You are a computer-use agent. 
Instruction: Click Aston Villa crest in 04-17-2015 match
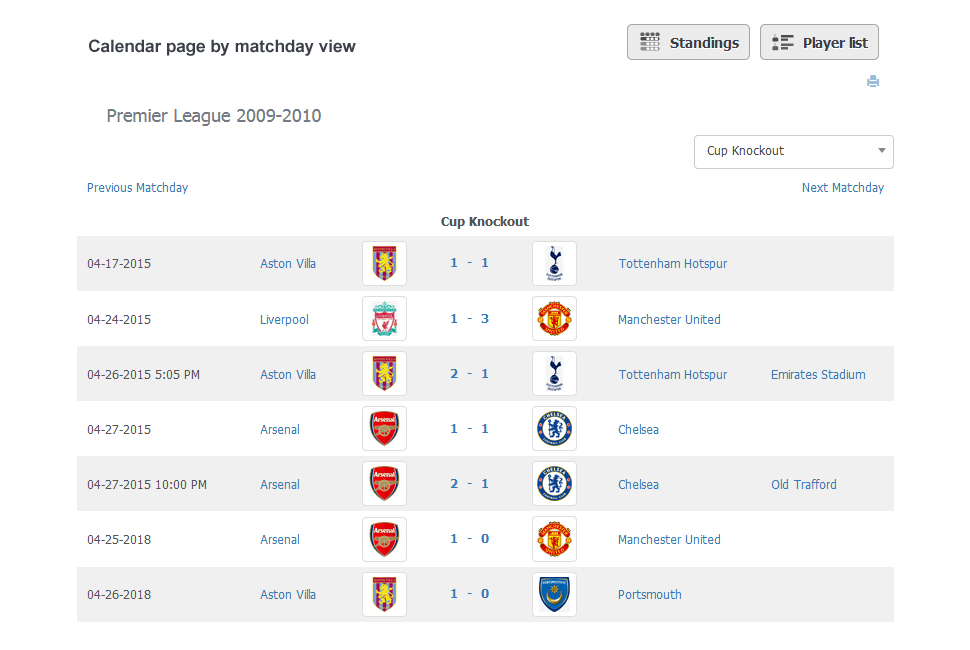(384, 263)
